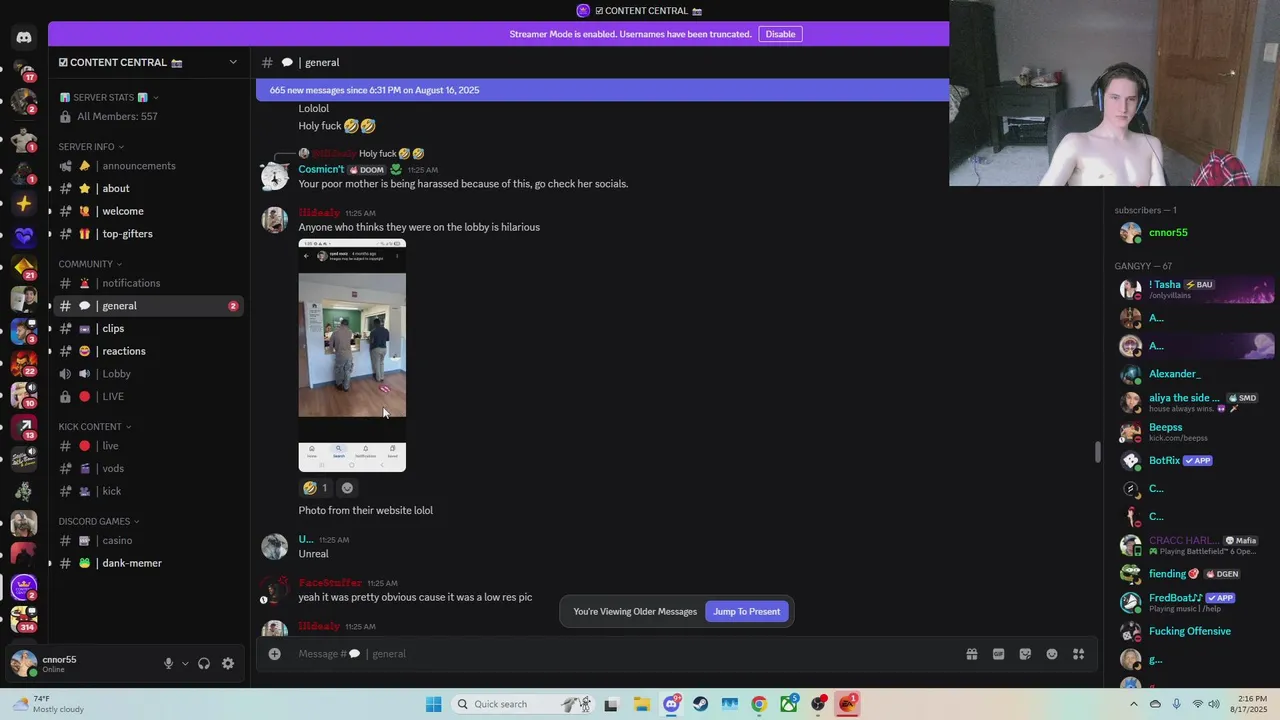Open the GIF picker
Viewport: 1280px width, 720px height.
[x=998, y=654]
